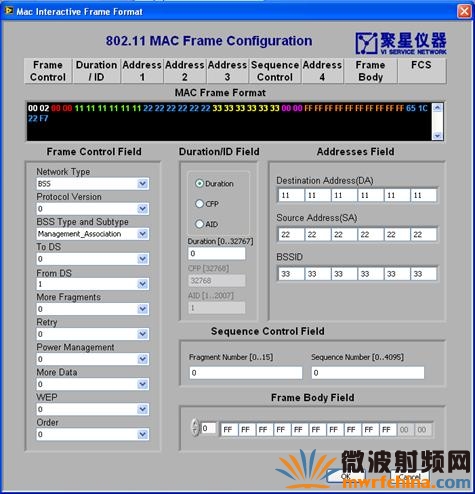Image resolution: width=475 pixels, height=494 pixels.
Task: Increment the Frame Body index stepper
Action: [x=195, y=424]
